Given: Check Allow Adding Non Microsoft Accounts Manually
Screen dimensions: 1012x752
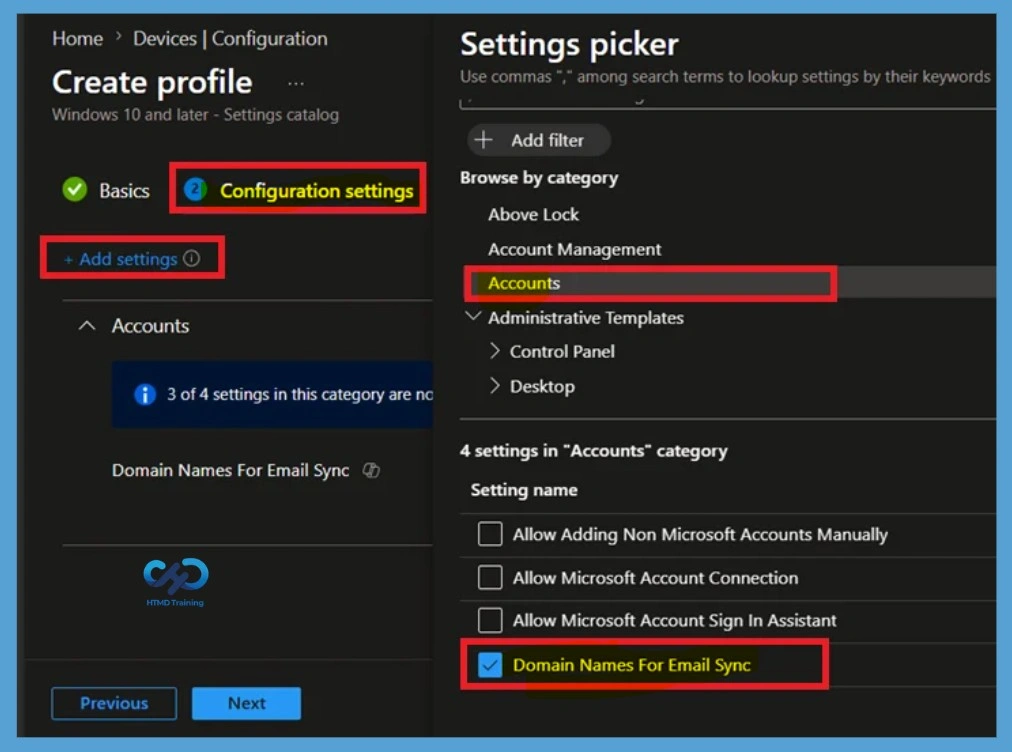Looking at the screenshot, I should coord(490,534).
